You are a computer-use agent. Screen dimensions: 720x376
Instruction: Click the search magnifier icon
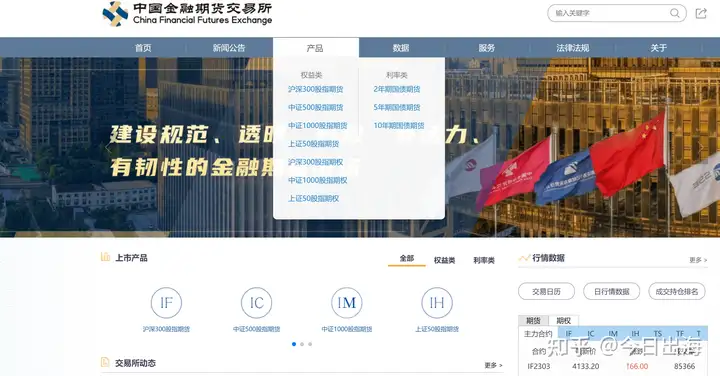tap(675, 13)
